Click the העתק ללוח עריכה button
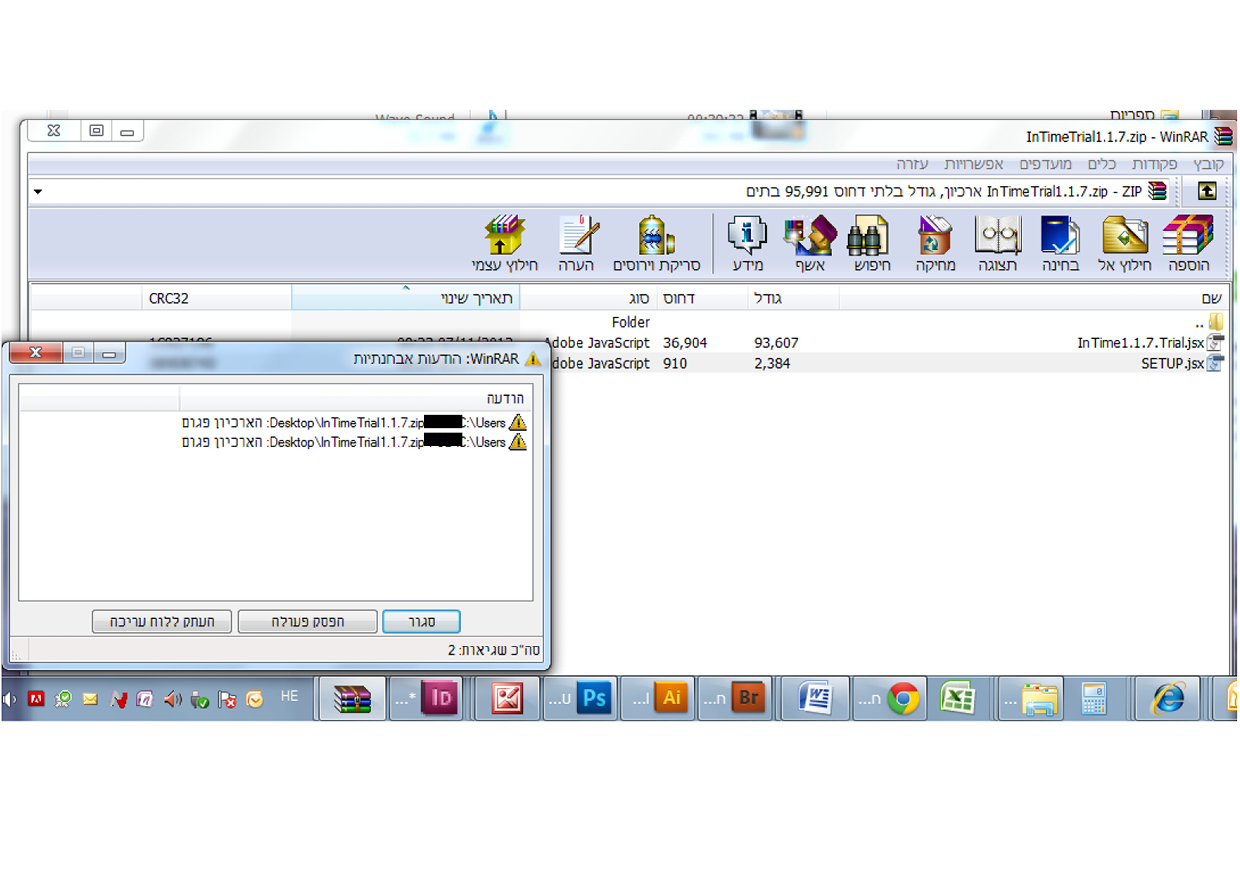 pyautogui.click(x=161, y=621)
